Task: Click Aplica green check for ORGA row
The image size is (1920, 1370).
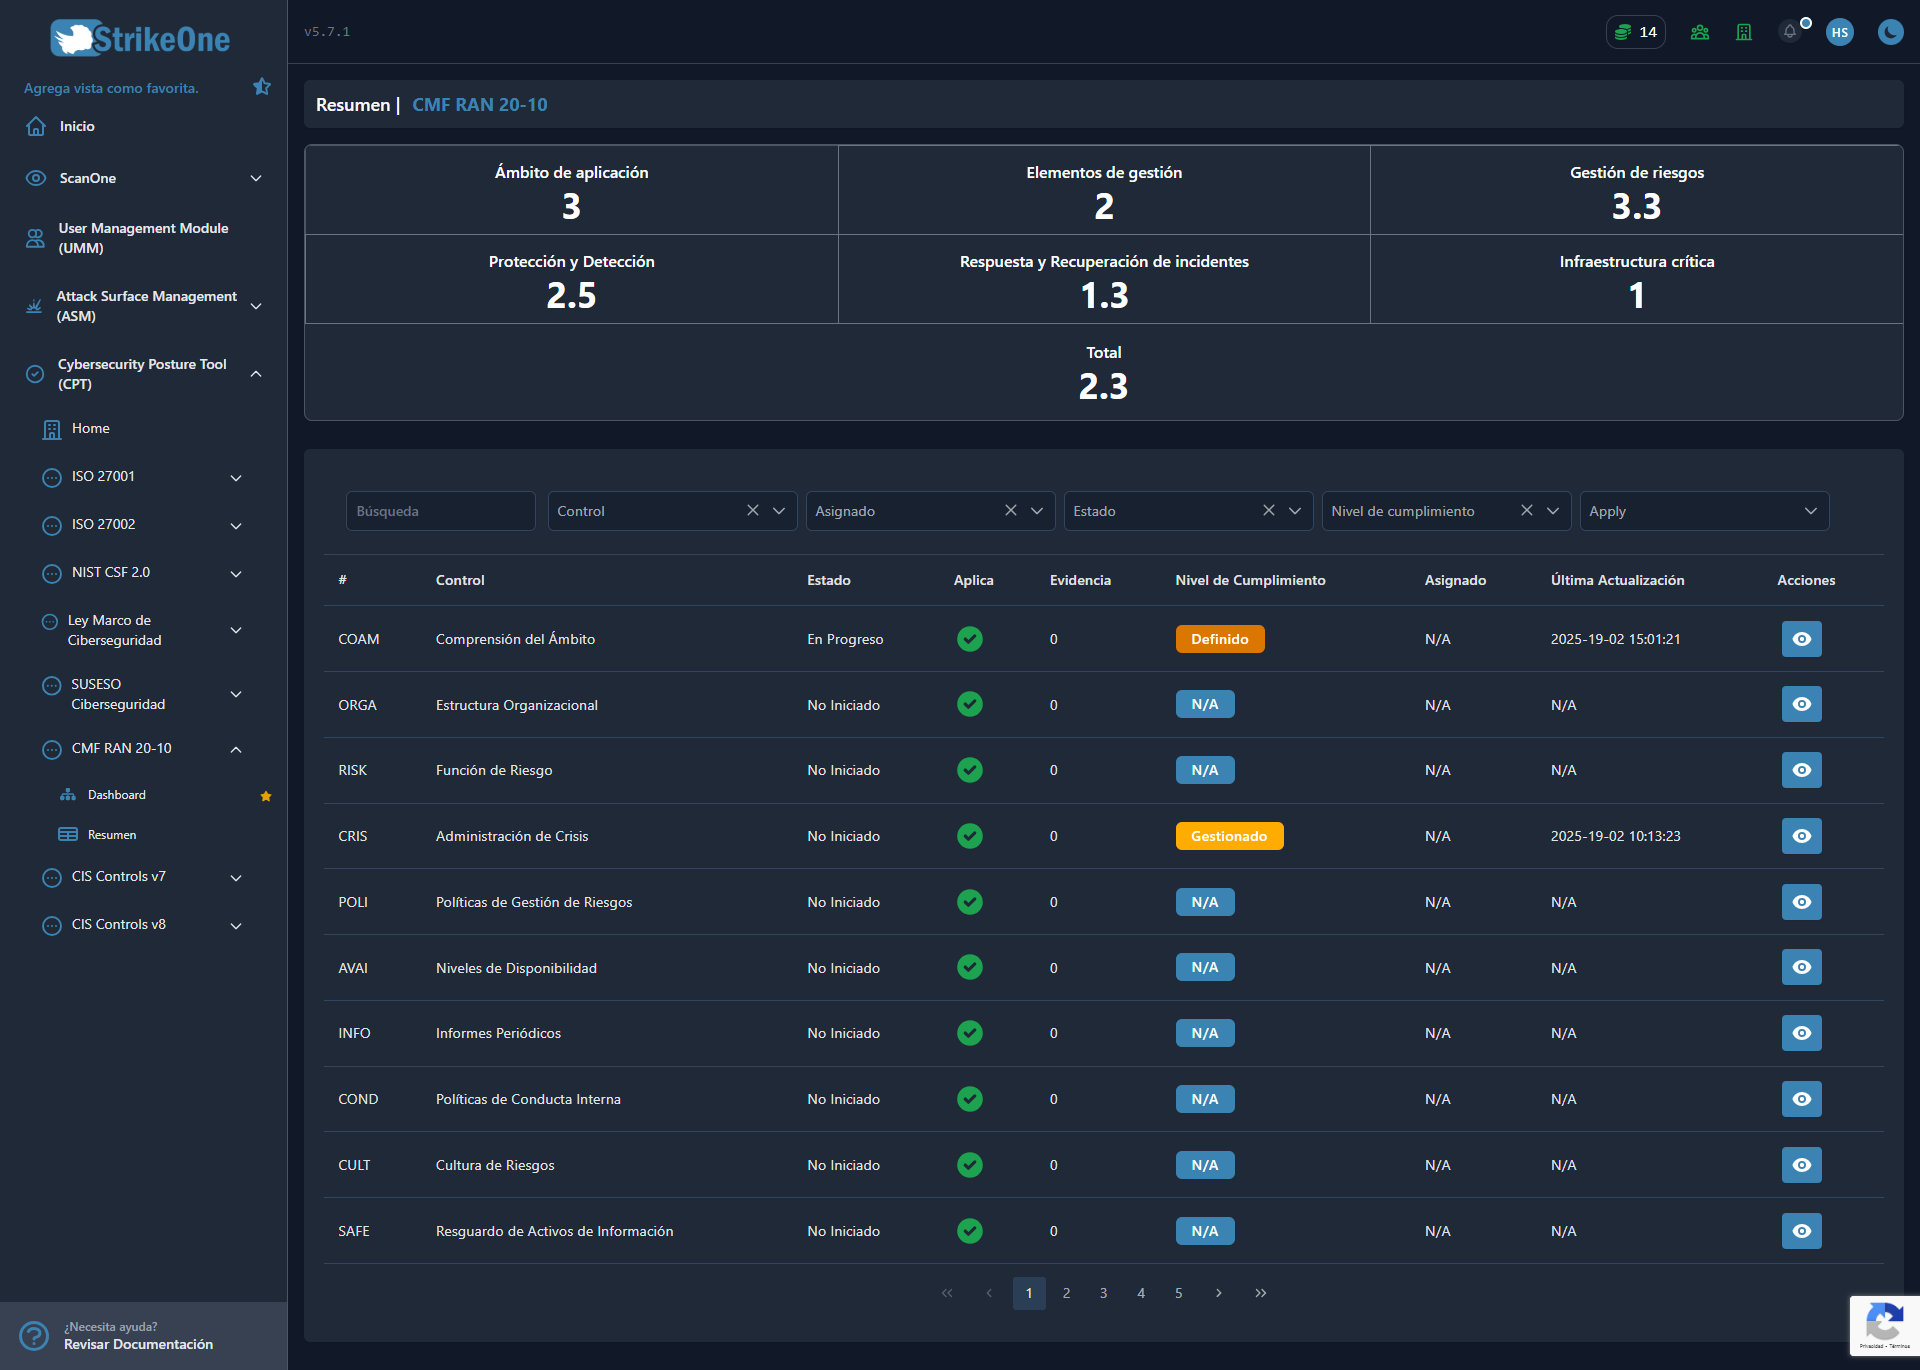Action: point(970,705)
